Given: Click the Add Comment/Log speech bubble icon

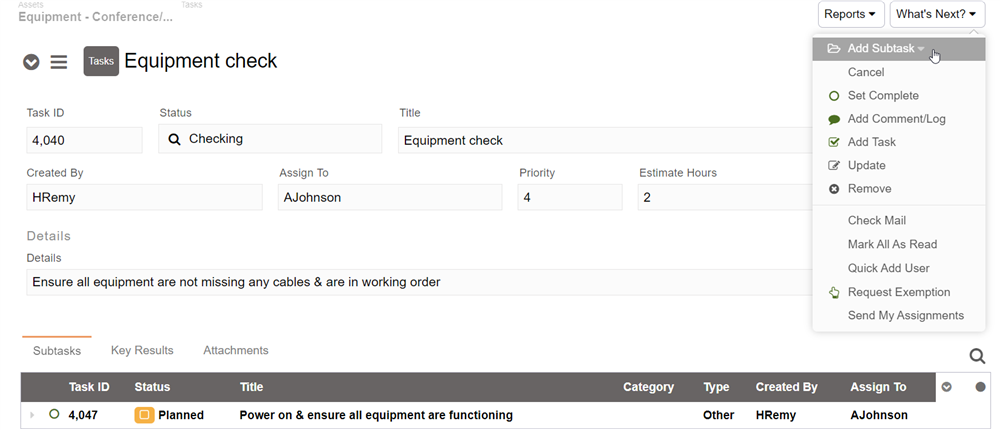Looking at the screenshot, I should point(834,119).
